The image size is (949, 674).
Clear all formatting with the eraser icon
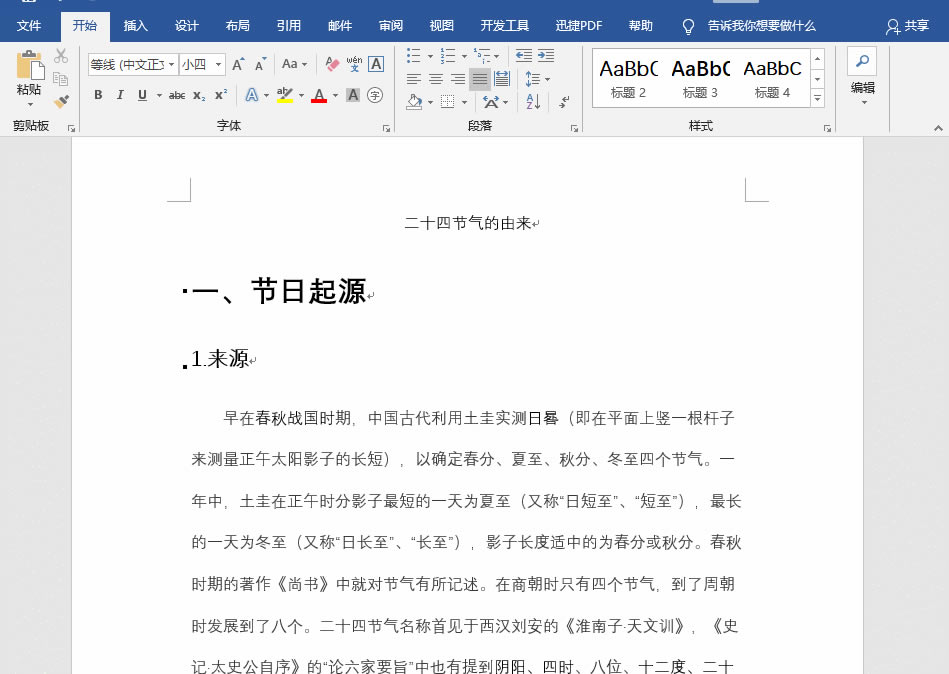[332, 64]
